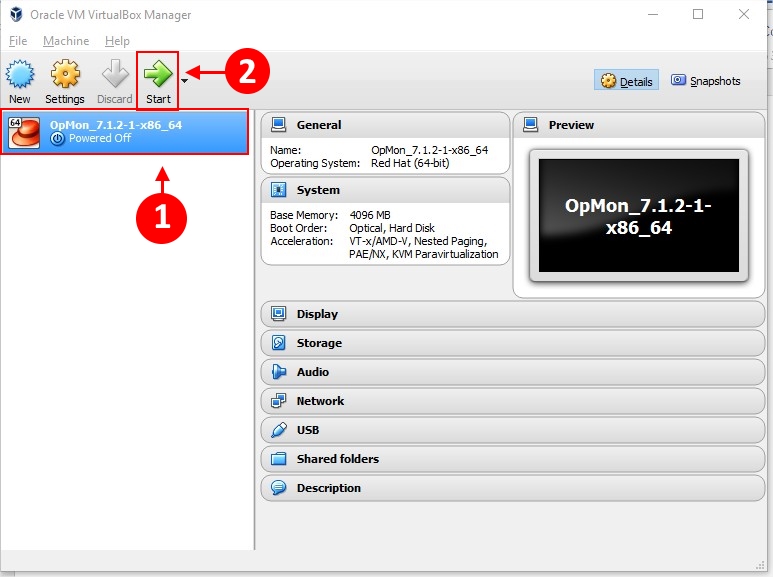
Task: Expand the Display section
Action: (317, 314)
